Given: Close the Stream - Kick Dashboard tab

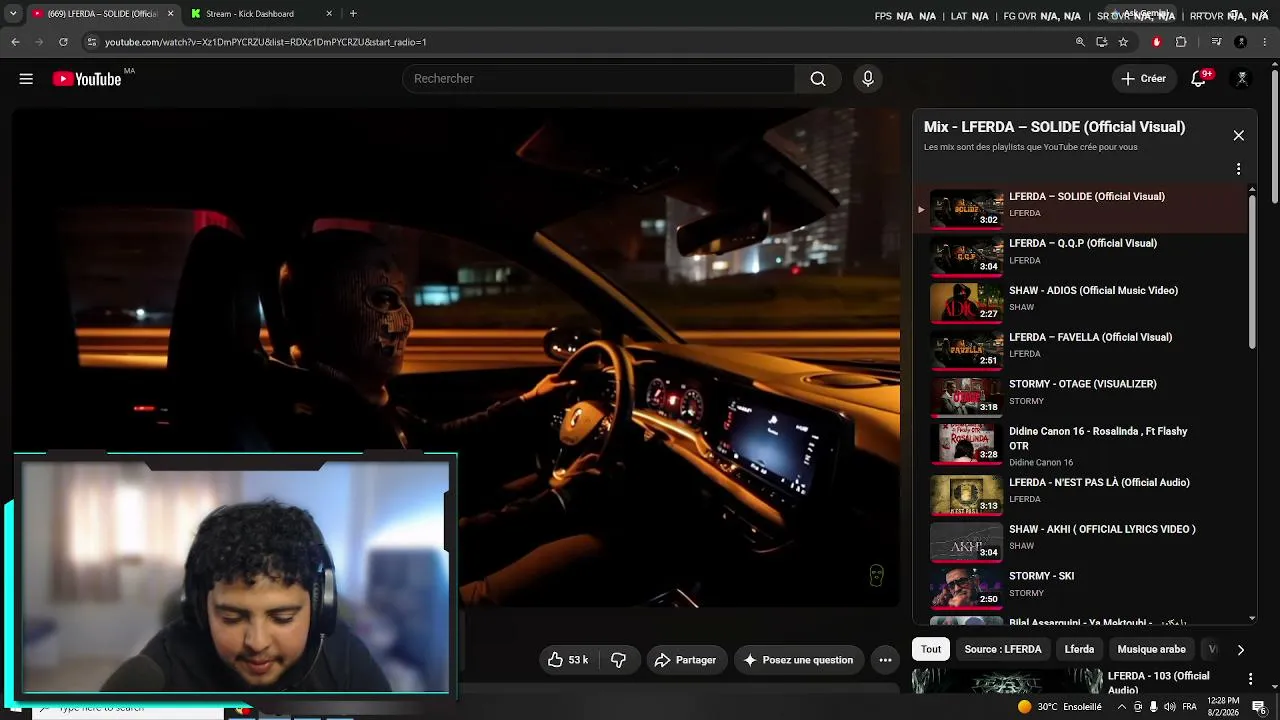Looking at the screenshot, I should pyautogui.click(x=329, y=14).
